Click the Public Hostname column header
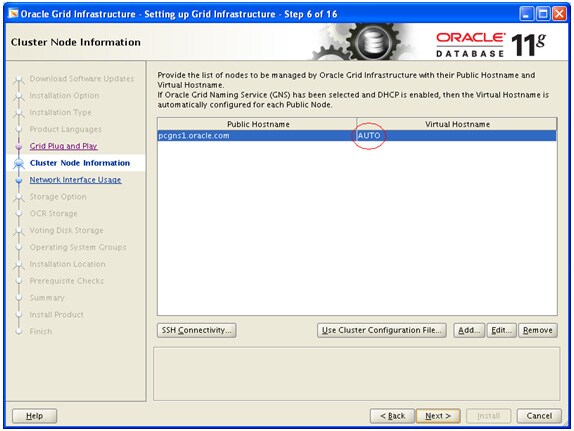 (257, 124)
